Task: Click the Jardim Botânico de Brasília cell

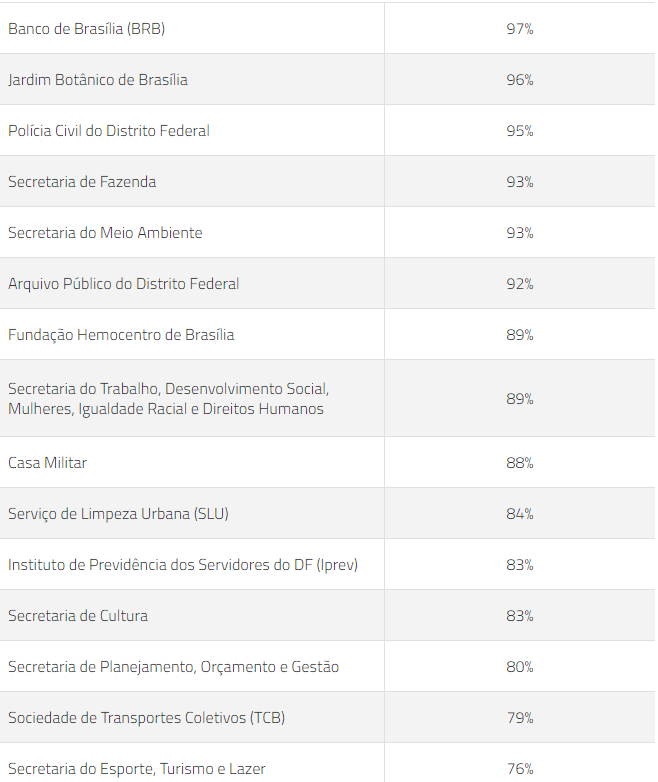Action: coord(192,80)
